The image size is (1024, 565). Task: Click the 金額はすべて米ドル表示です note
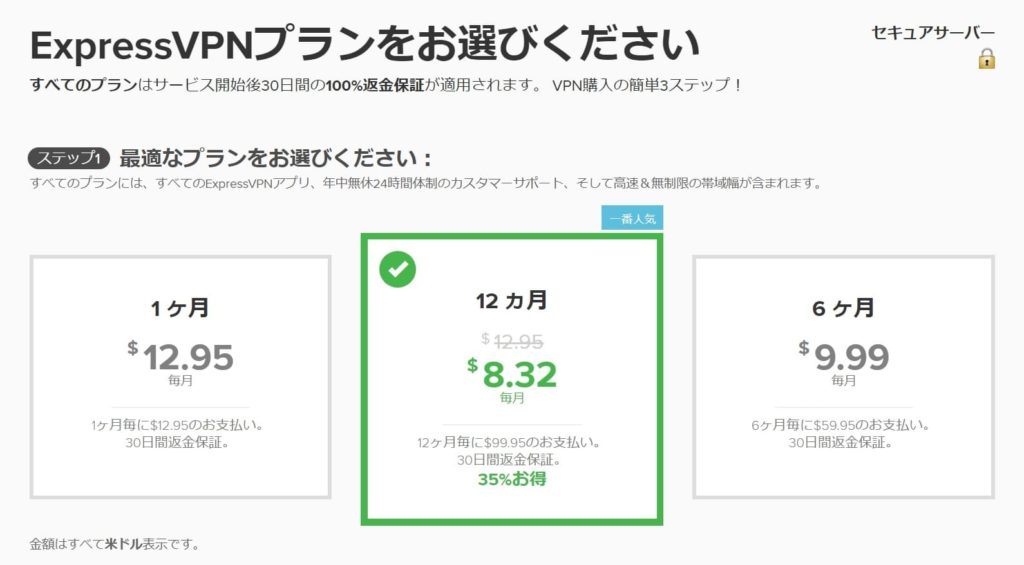coord(114,544)
